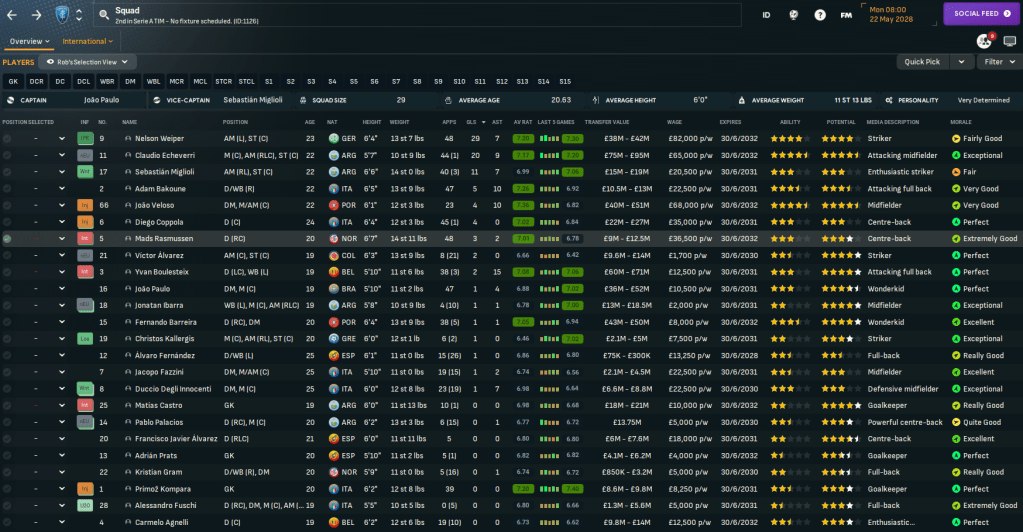Switch to the International tab

point(87,41)
